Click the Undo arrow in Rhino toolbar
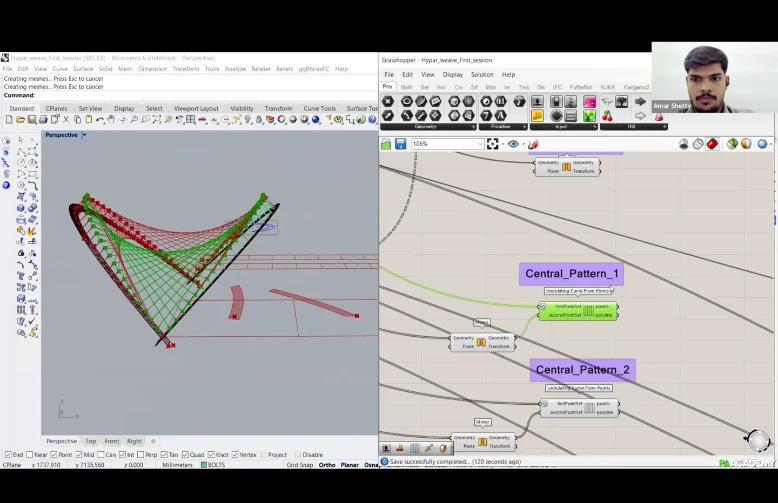Viewport: 778px width, 503px height. coord(100,120)
